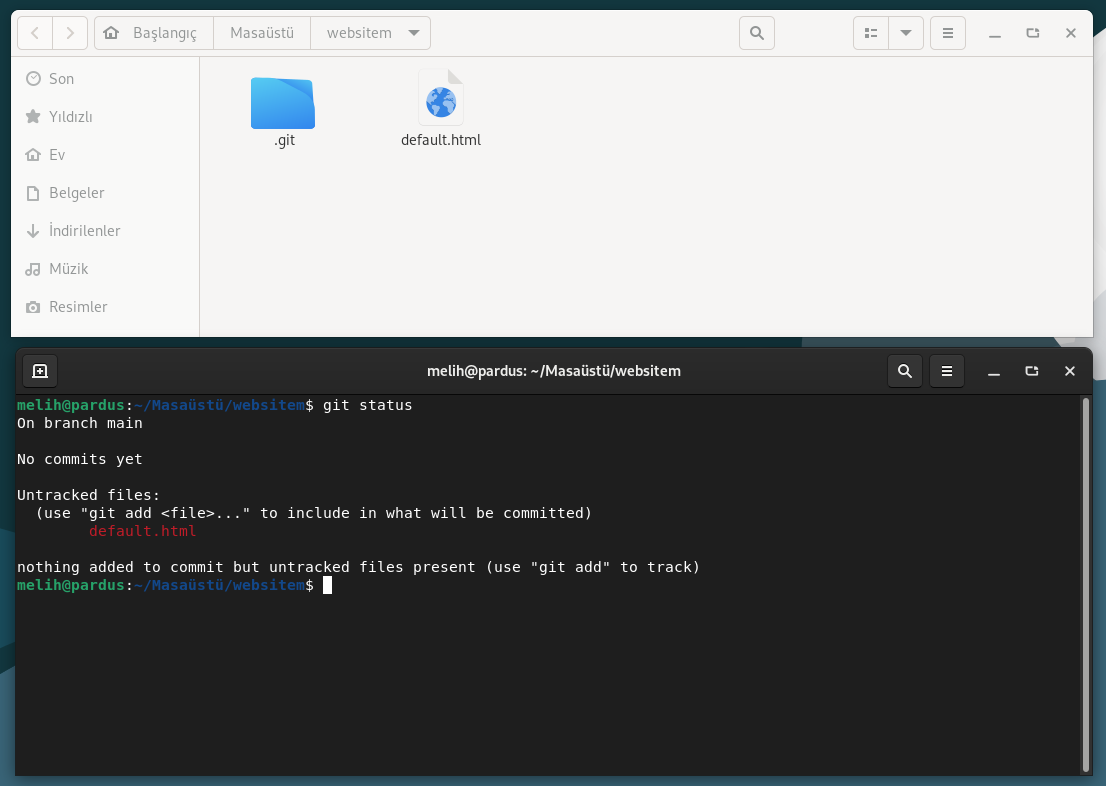Toggle list view in file manager
This screenshot has height=786, width=1106.
(871, 33)
